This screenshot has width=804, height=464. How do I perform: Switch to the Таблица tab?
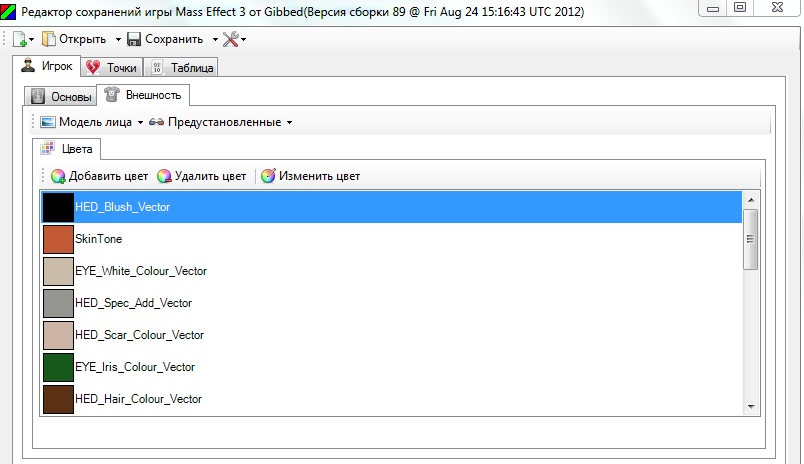[181, 67]
